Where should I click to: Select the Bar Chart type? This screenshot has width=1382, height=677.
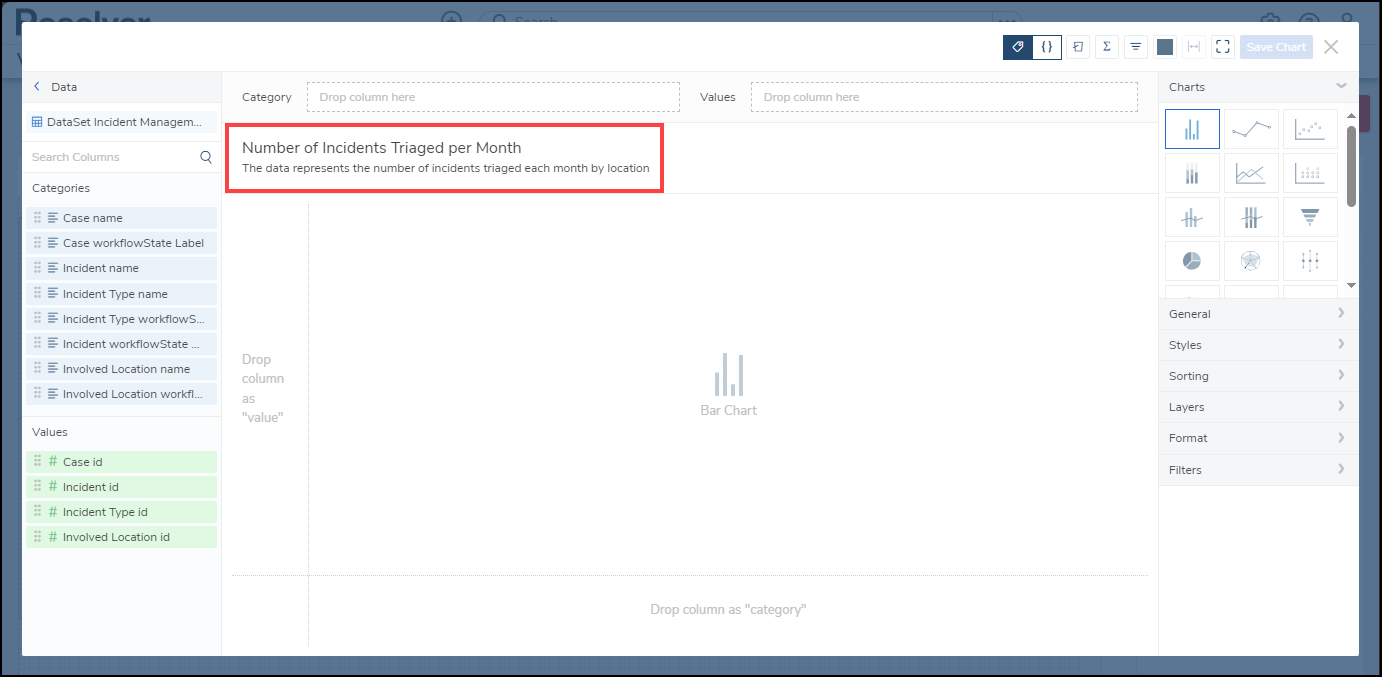tap(1192, 129)
